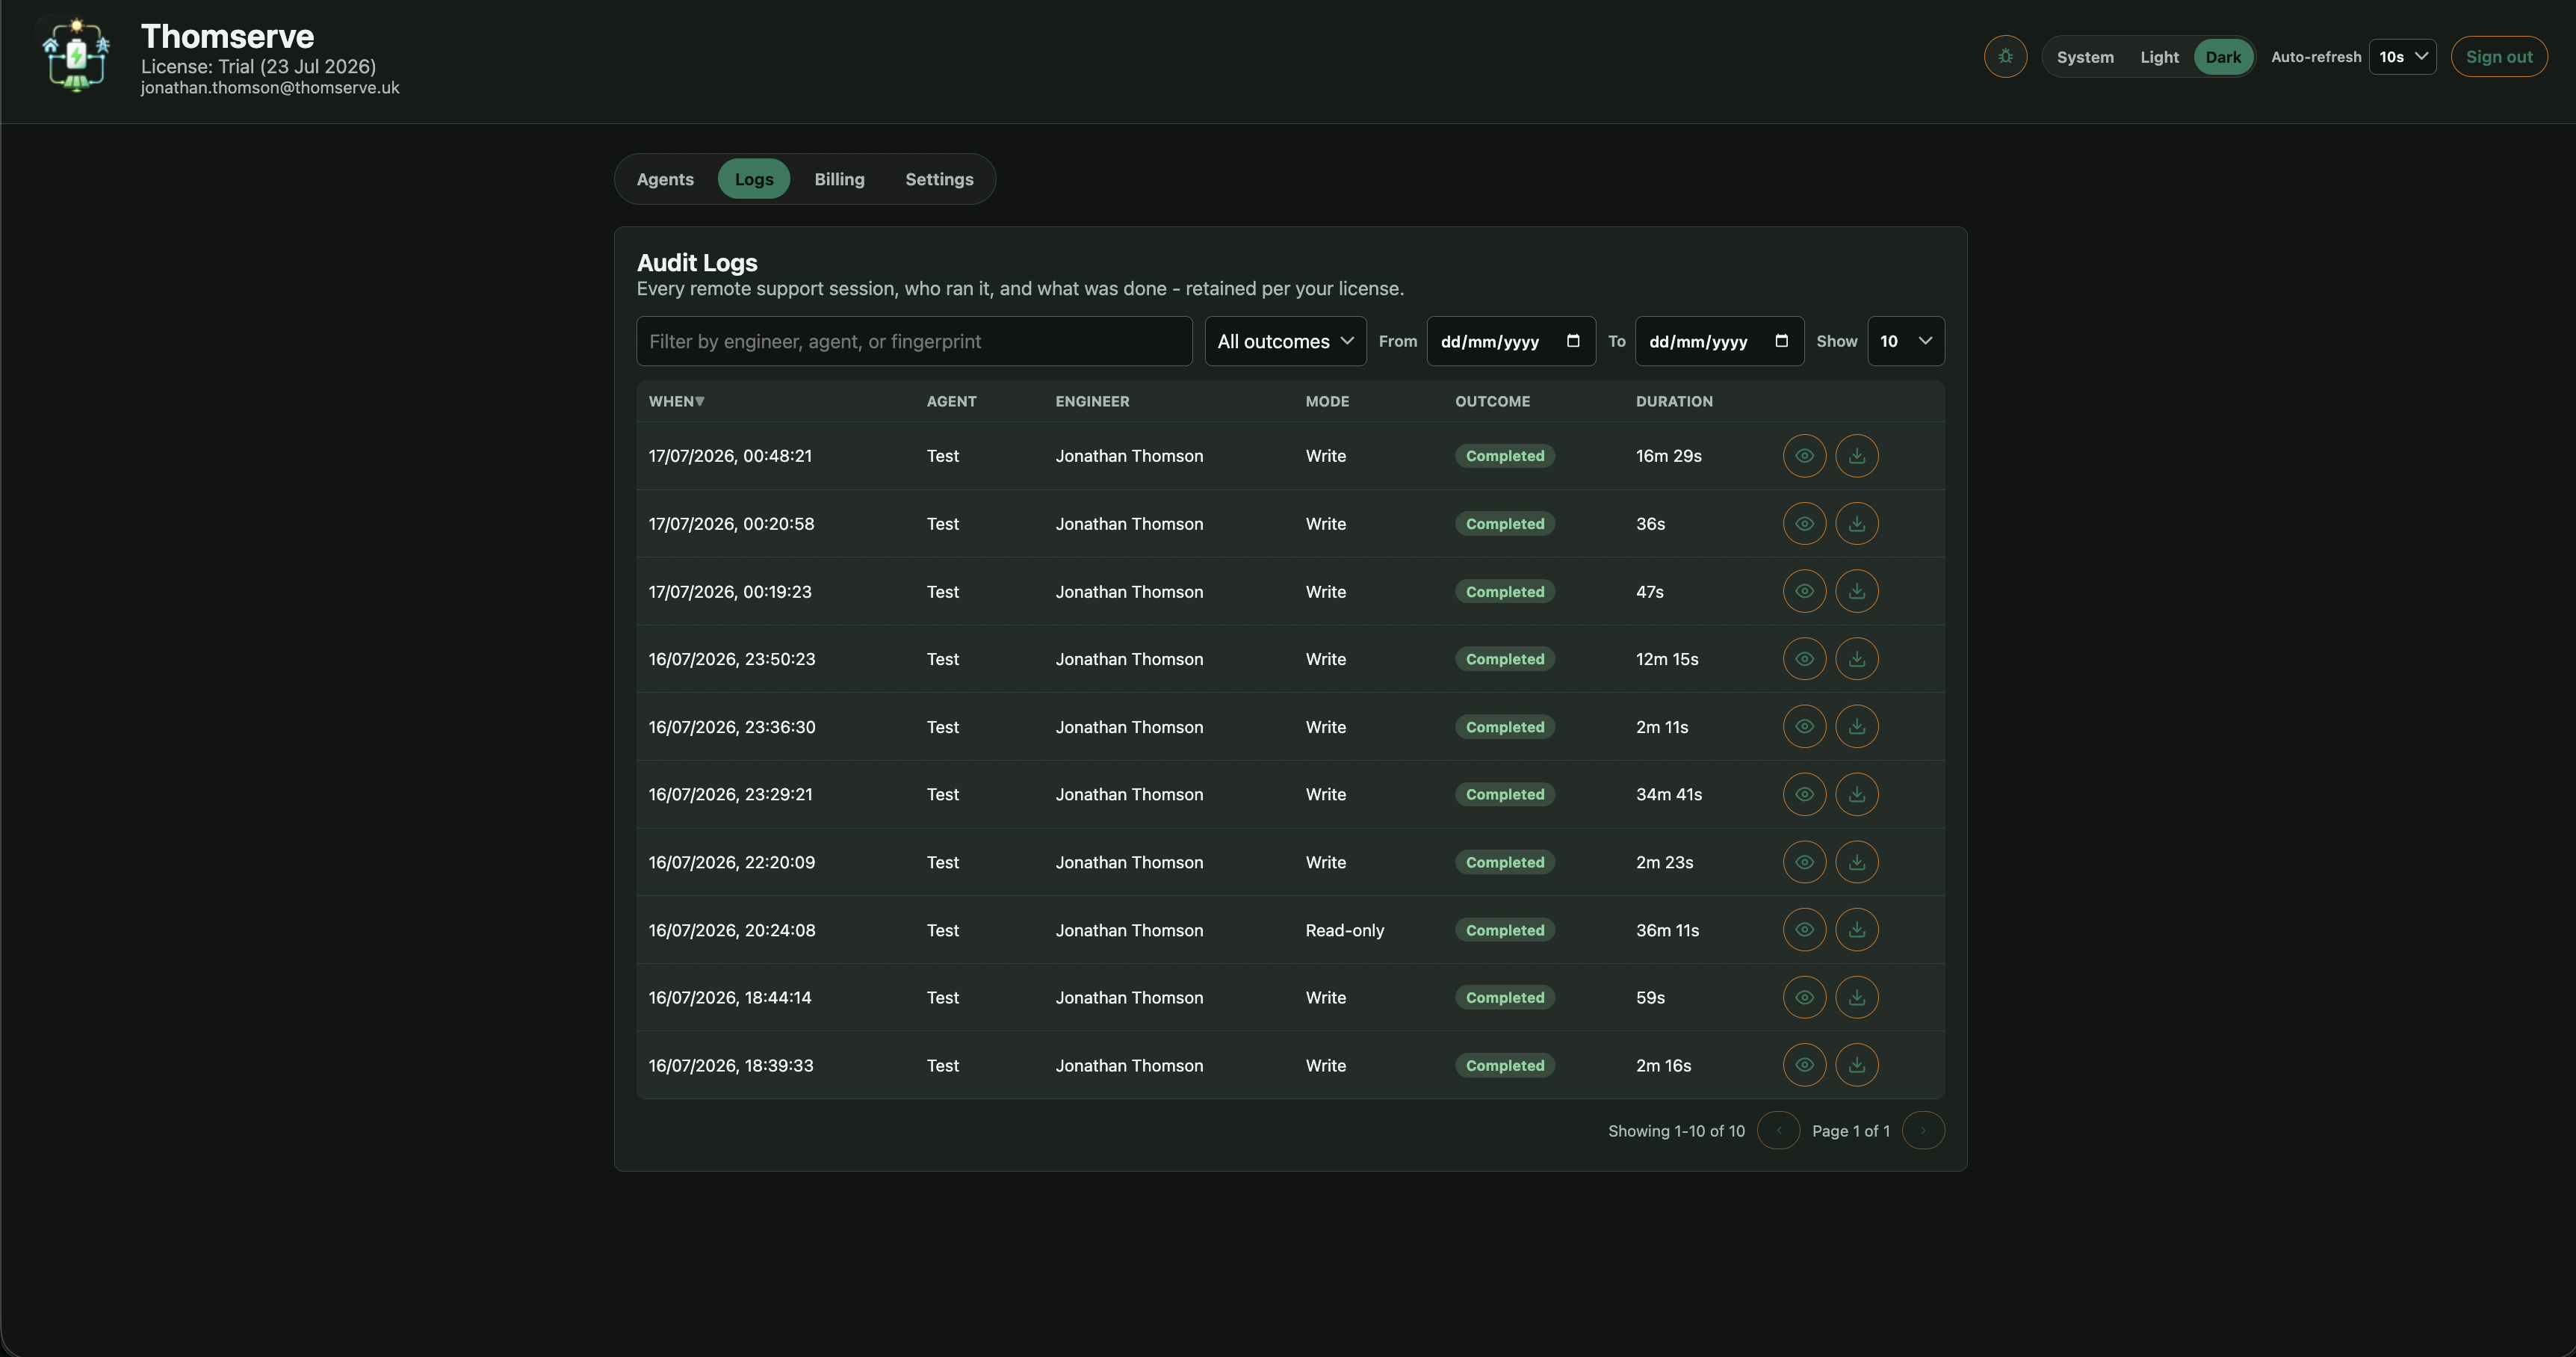Click the From date input field
Viewport: 2576px width, 1357px height.
[1511, 341]
